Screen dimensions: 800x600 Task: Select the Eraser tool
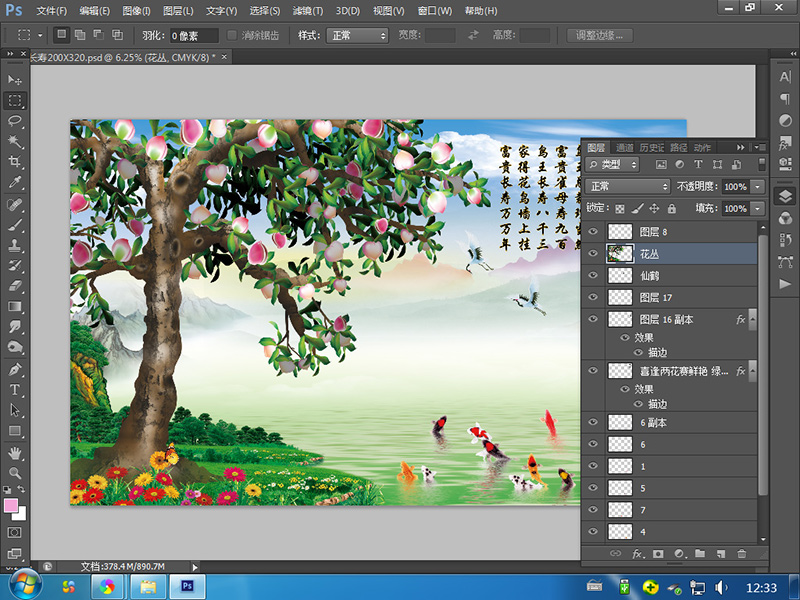14,286
